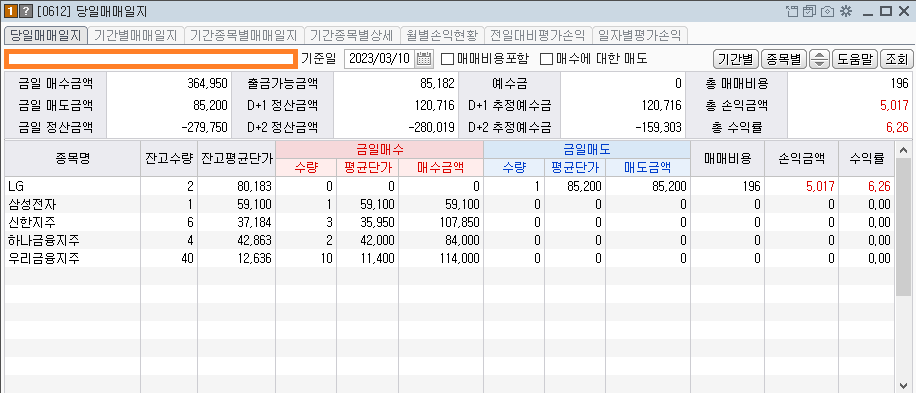Click the 총 수익률 label

click(736, 127)
